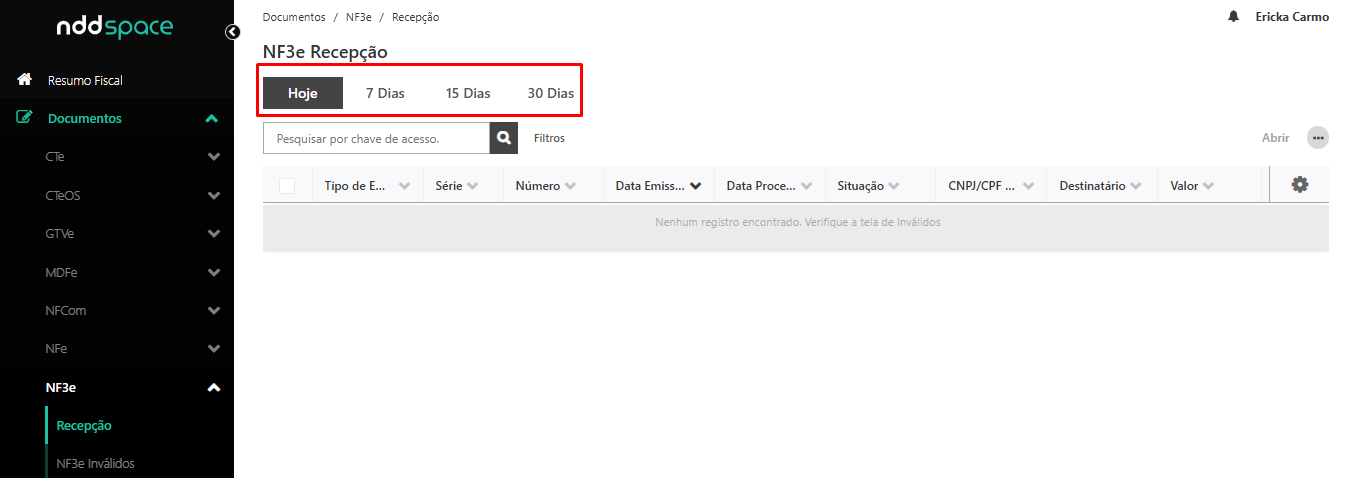Toggle the select-all checkbox in table header
The image size is (1352, 478).
[x=287, y=185]
